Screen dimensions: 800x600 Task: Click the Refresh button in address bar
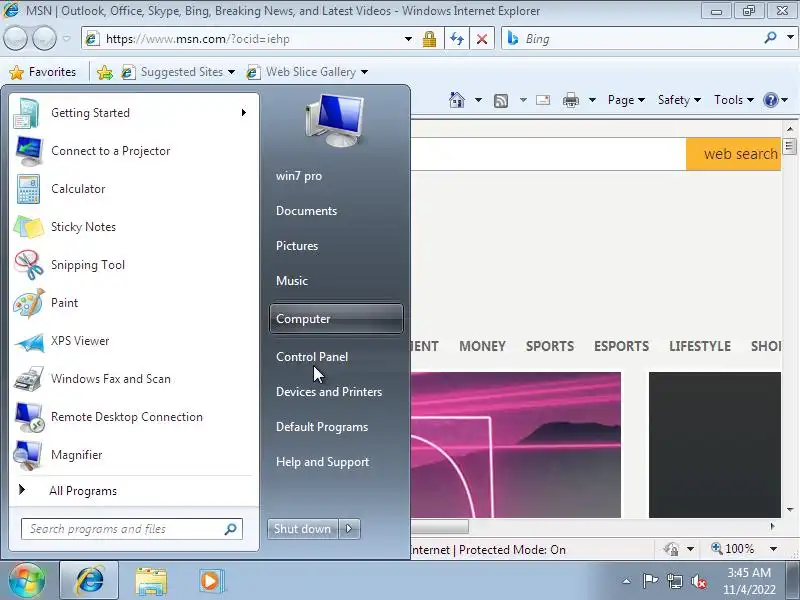tap(457, 39)
